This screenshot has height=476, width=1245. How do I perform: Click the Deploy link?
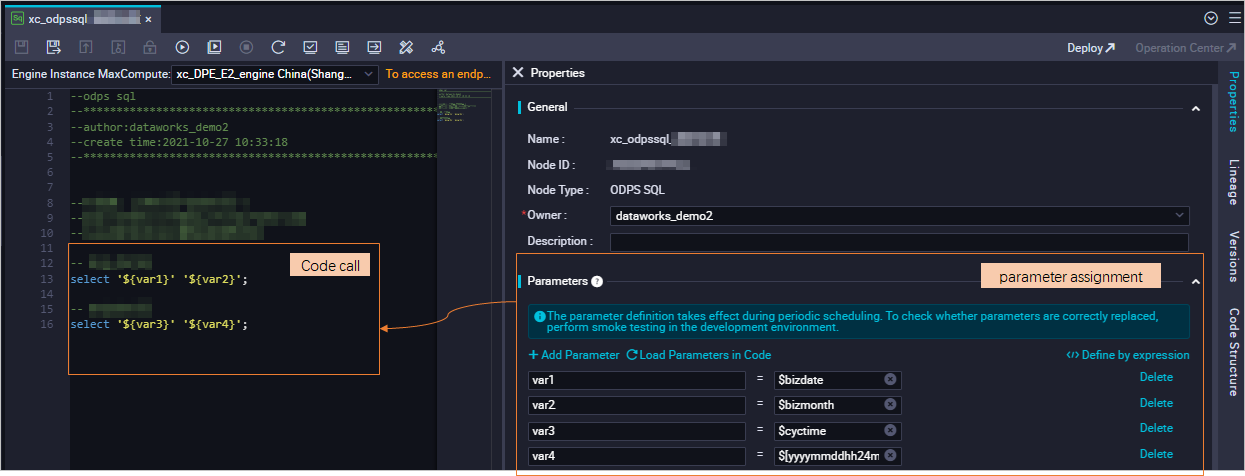click(1091, 48)
